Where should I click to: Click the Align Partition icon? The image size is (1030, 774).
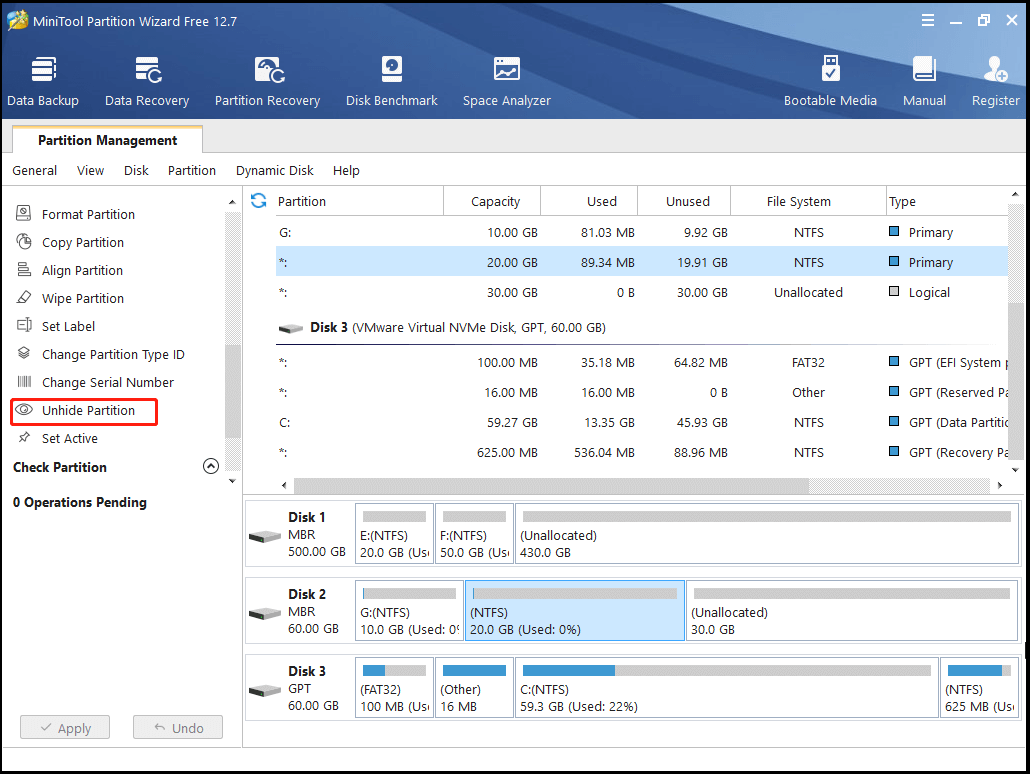(24, 269)
